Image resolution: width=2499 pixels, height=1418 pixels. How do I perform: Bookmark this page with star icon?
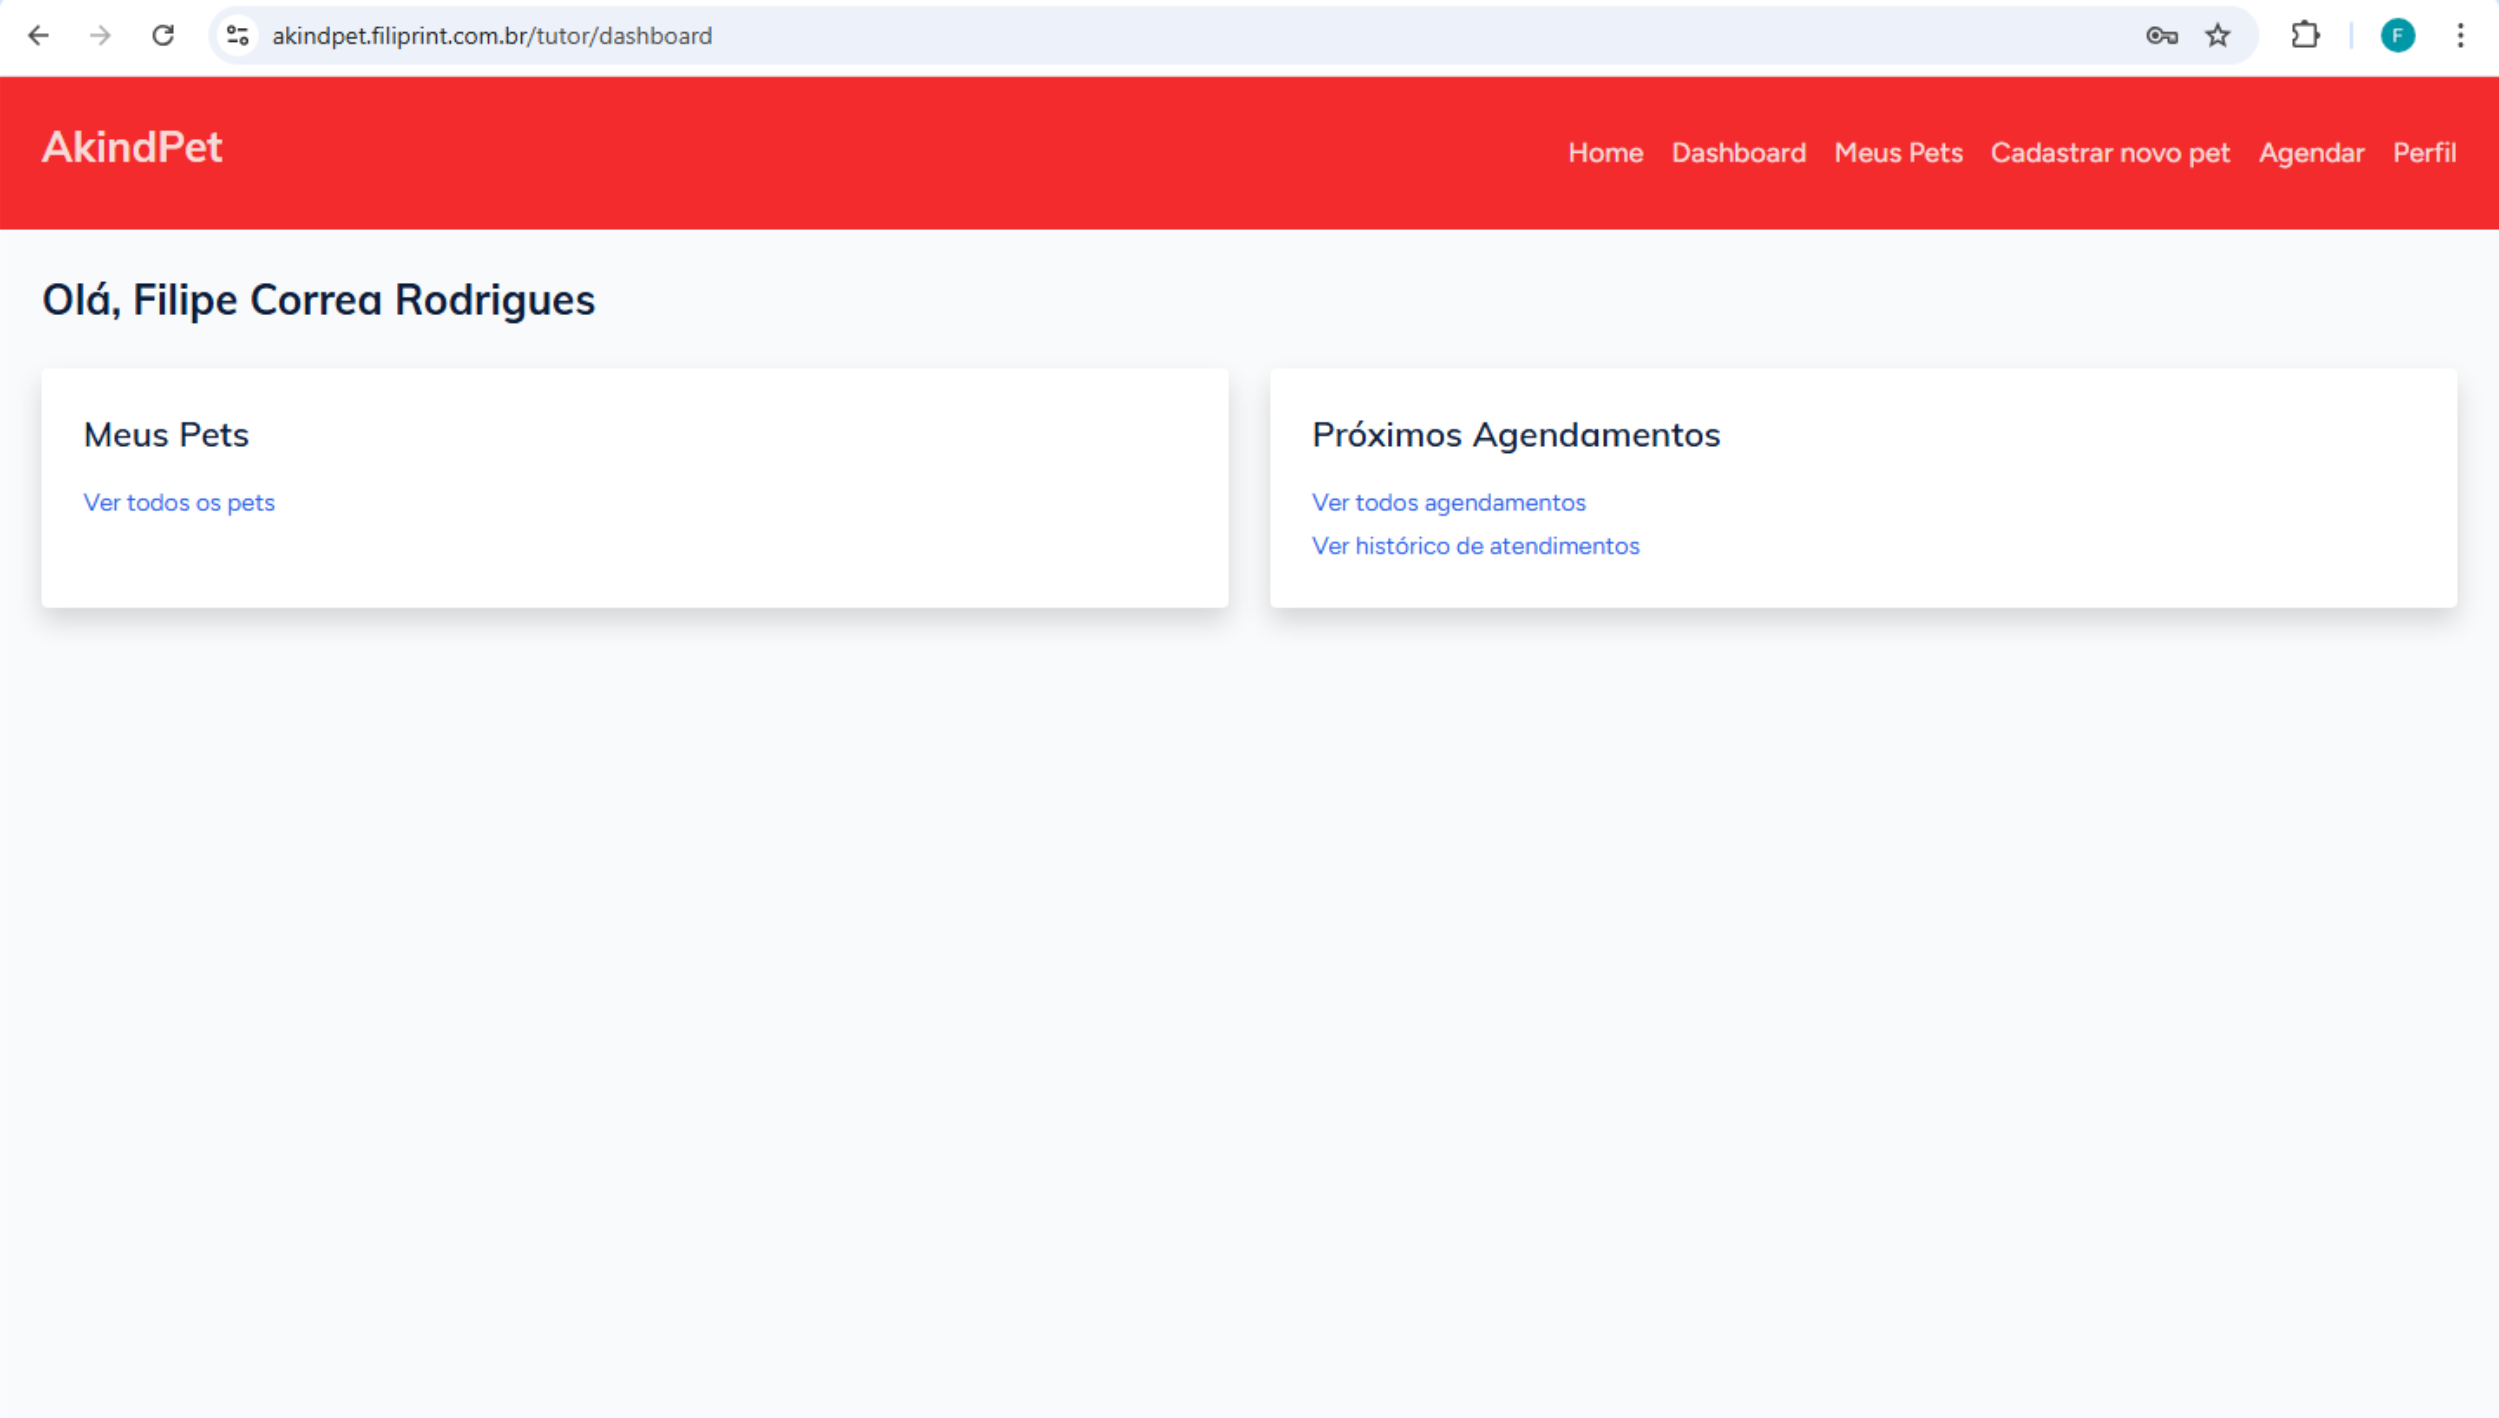tap(2218, 36)
